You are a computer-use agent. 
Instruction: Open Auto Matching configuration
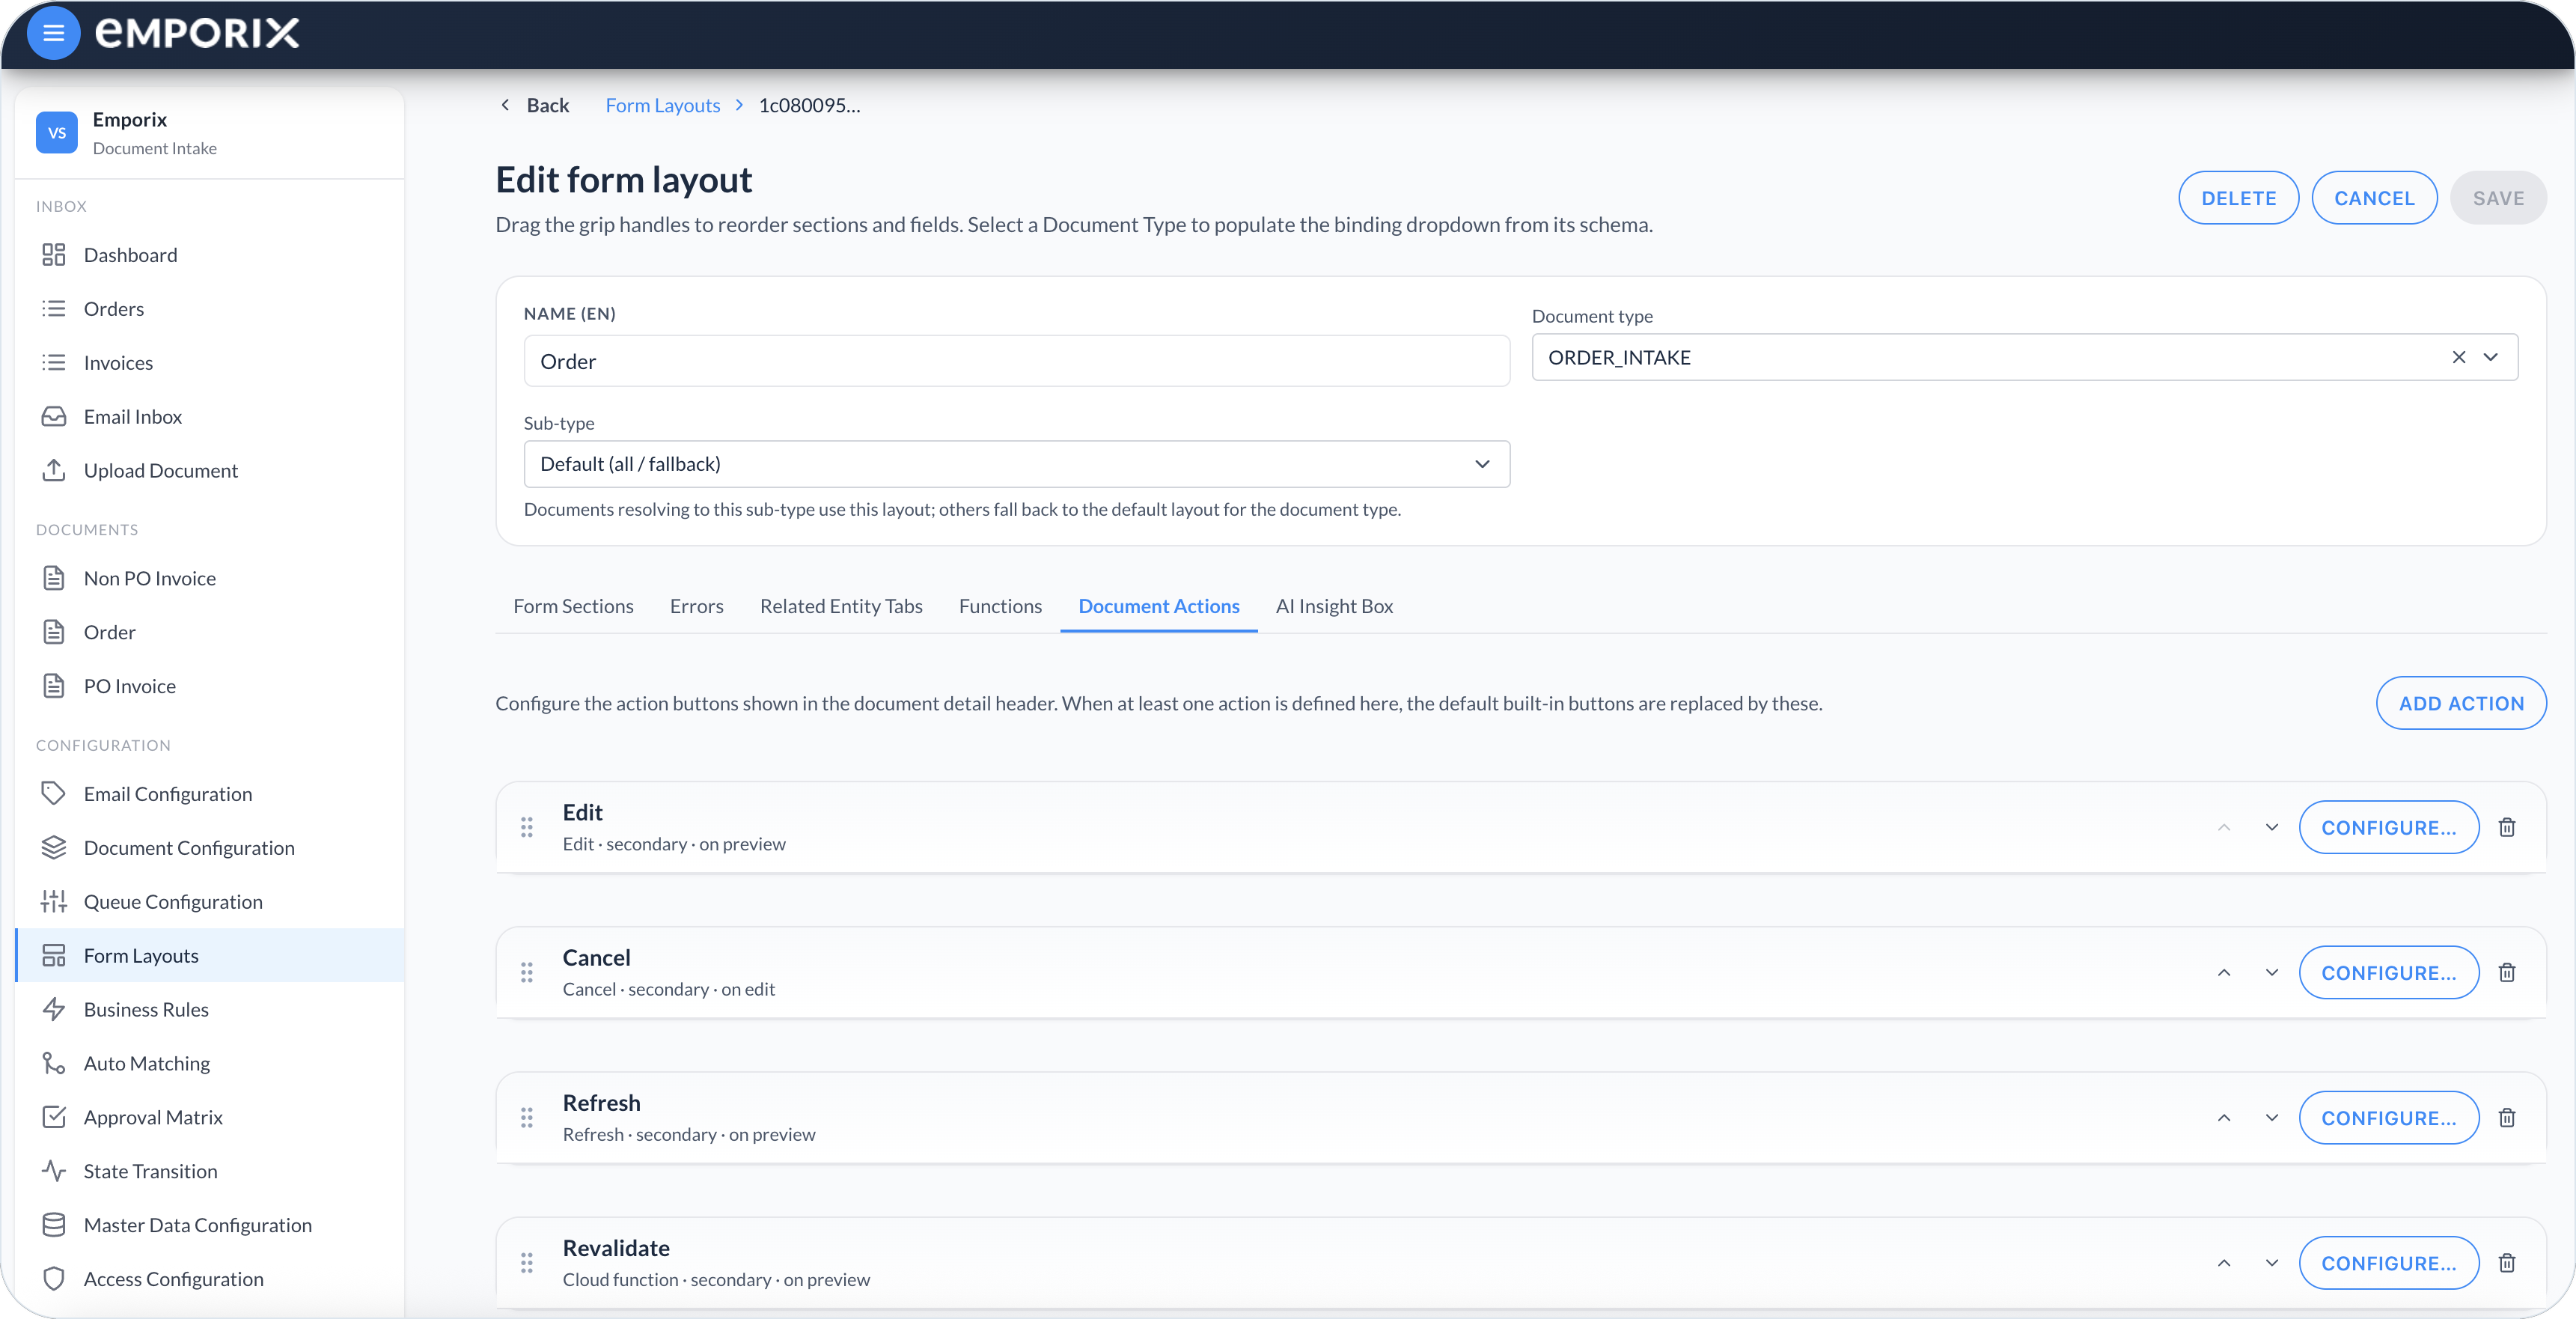click(x=210, y=1063)
